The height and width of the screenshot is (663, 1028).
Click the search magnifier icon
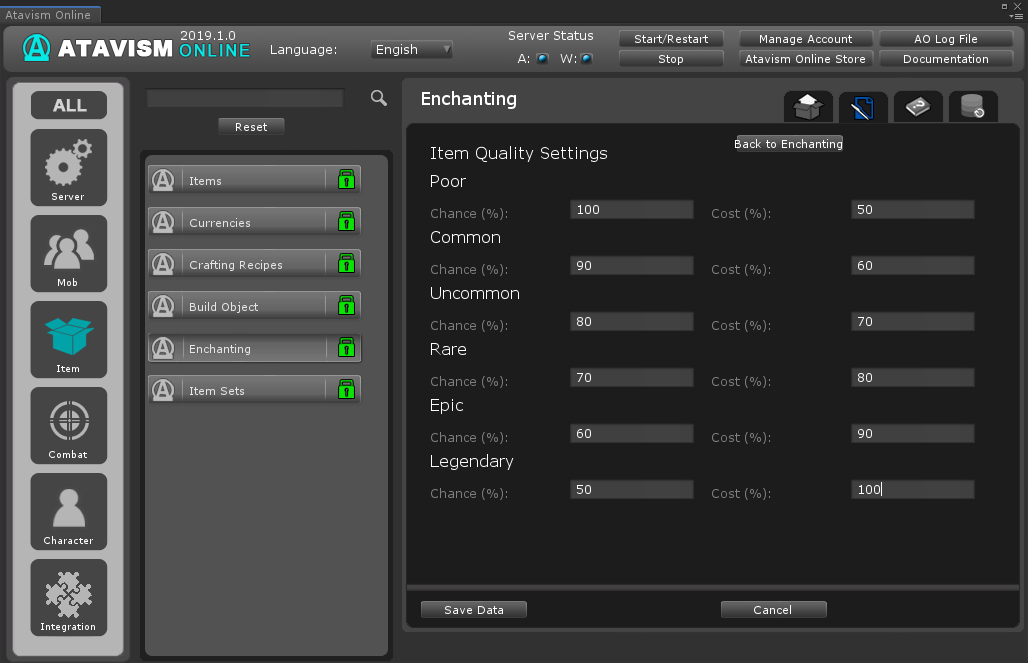379,97
